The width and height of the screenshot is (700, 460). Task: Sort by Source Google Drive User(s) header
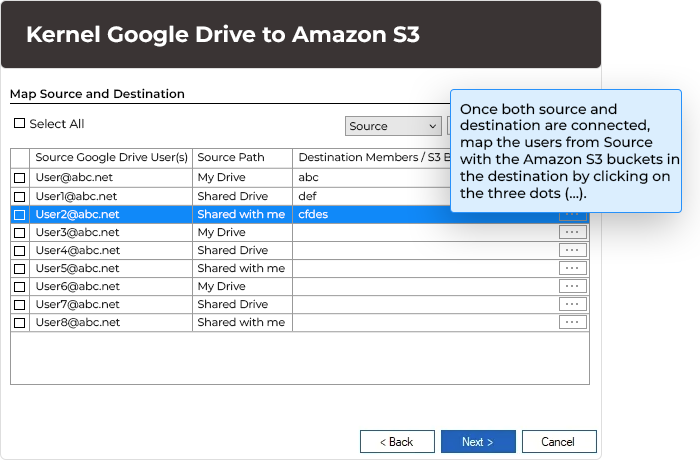click(111, 158)
